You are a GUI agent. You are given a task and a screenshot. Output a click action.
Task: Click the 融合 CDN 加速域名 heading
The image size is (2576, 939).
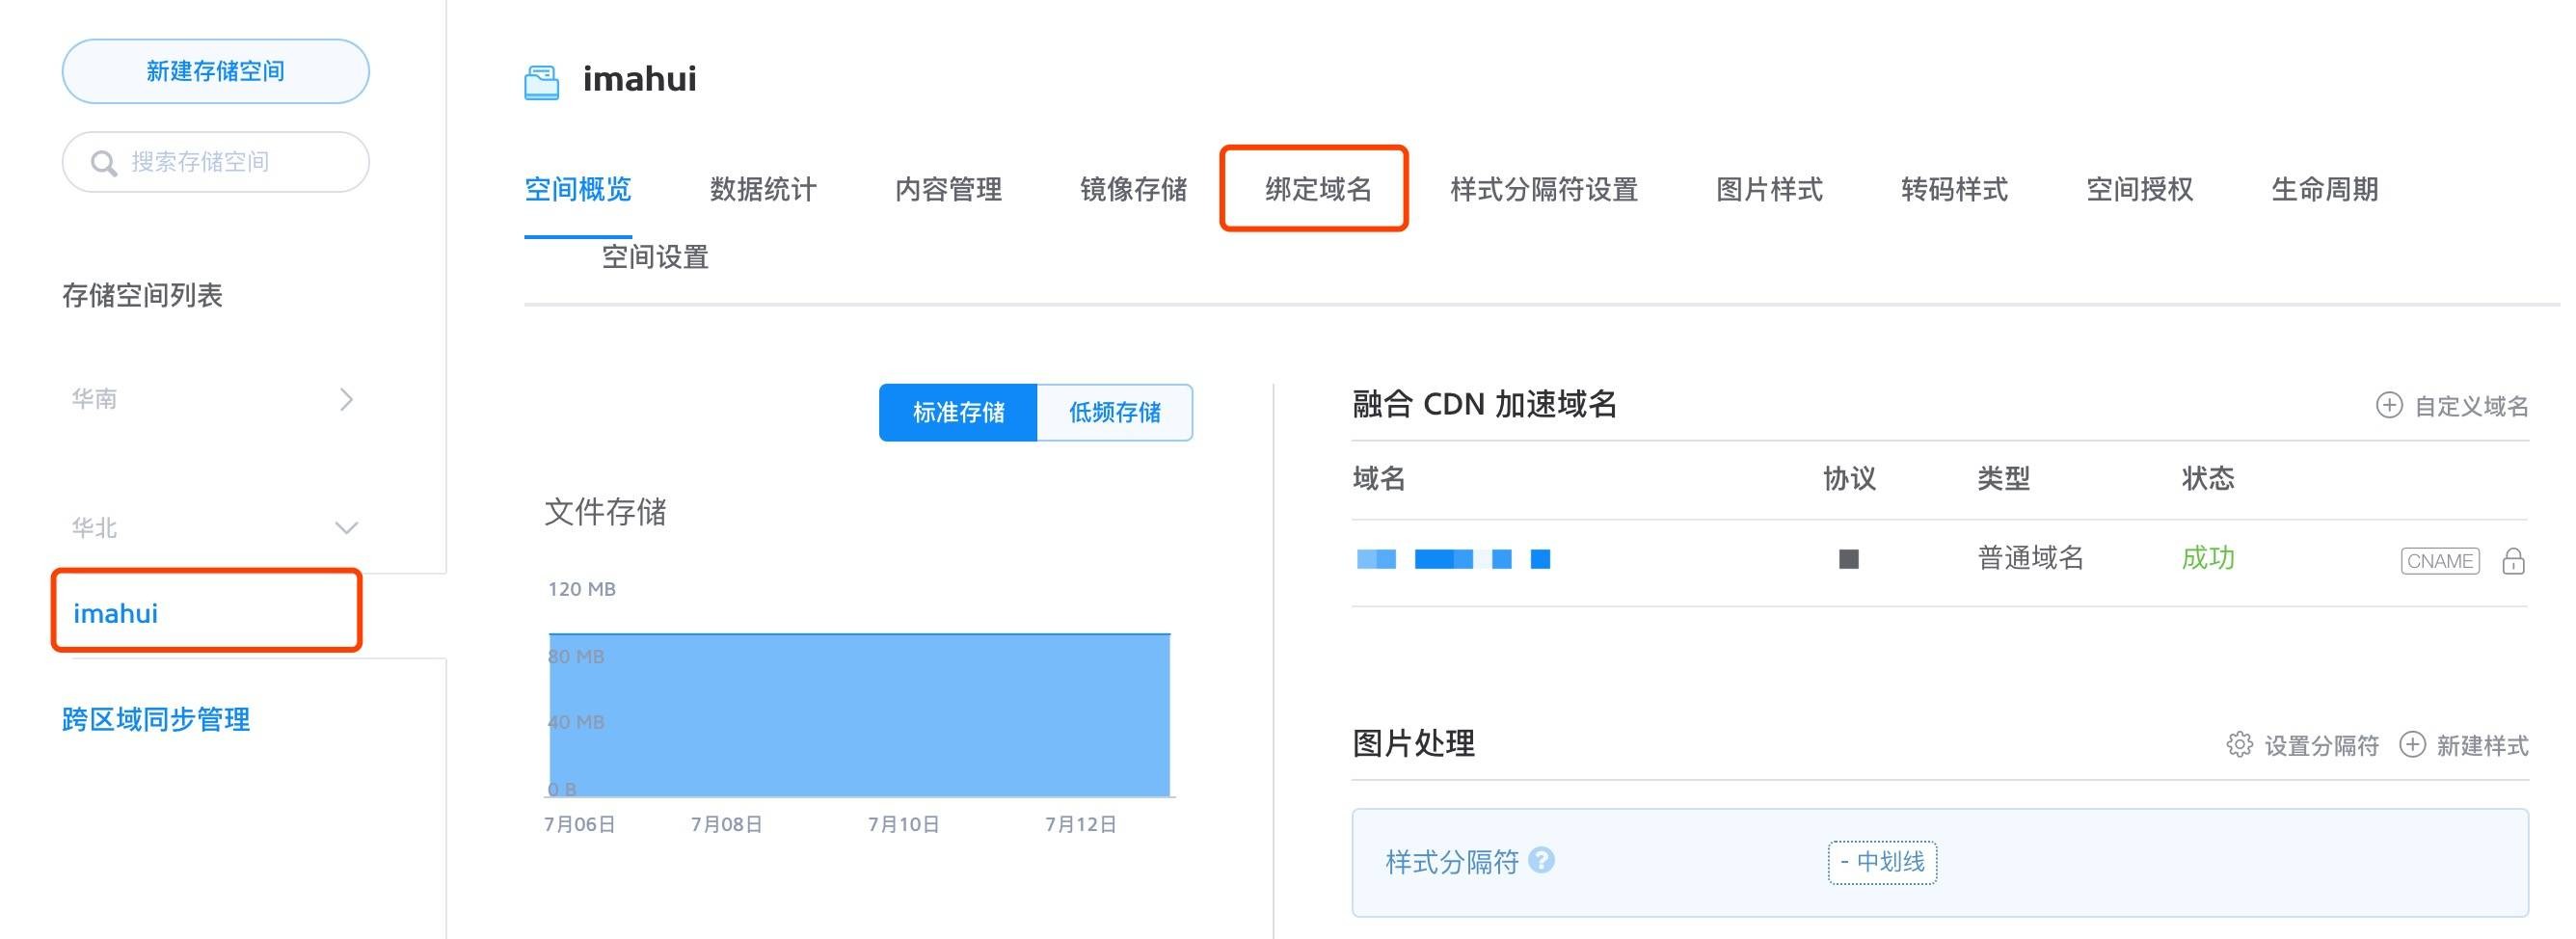(x=1485, y=404)
